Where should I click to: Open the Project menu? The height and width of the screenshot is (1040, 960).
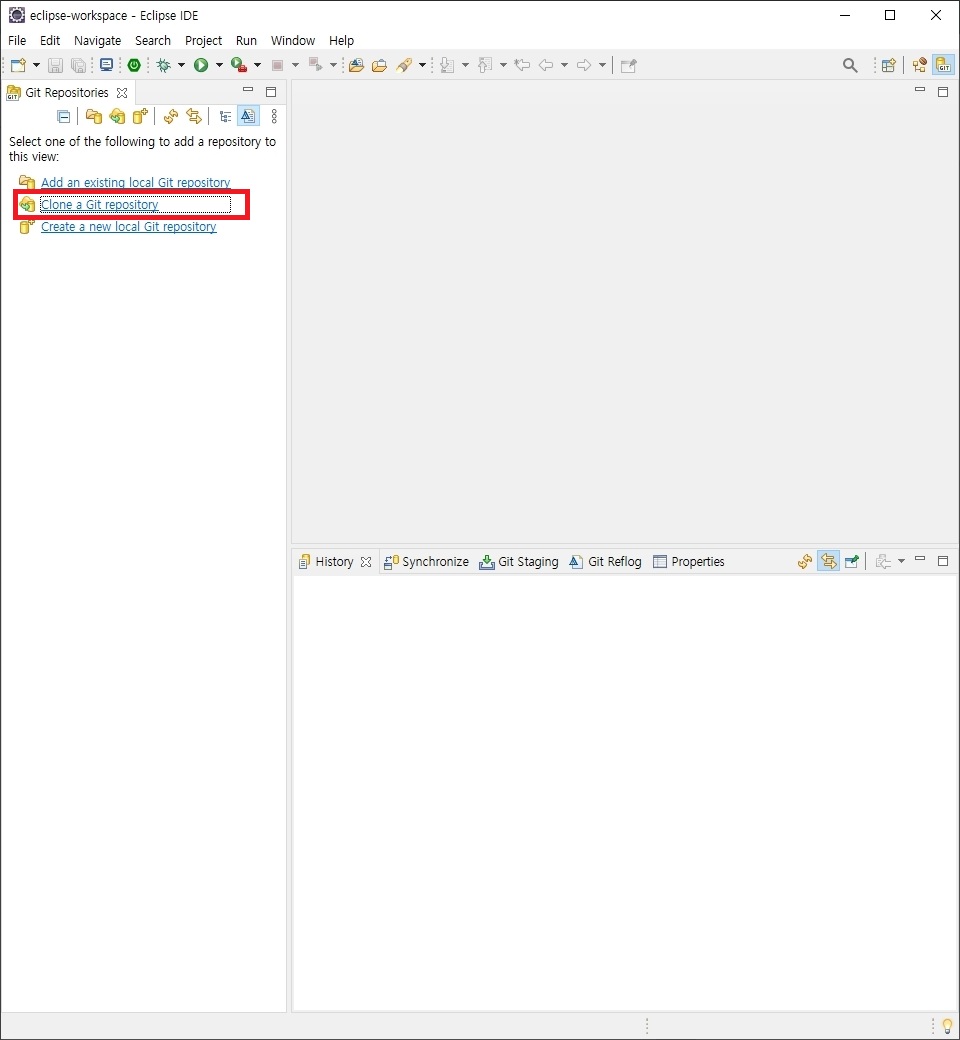(203, 40)
